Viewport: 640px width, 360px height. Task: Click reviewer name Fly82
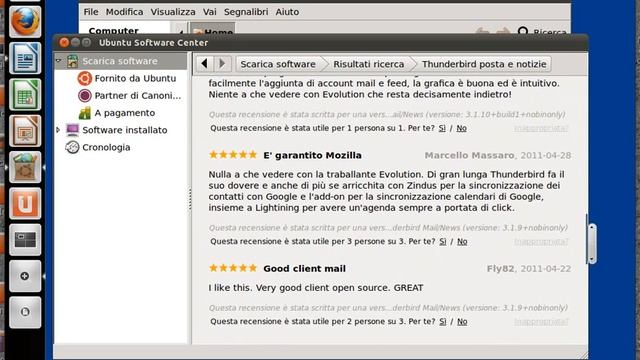(x=500, y=269)
